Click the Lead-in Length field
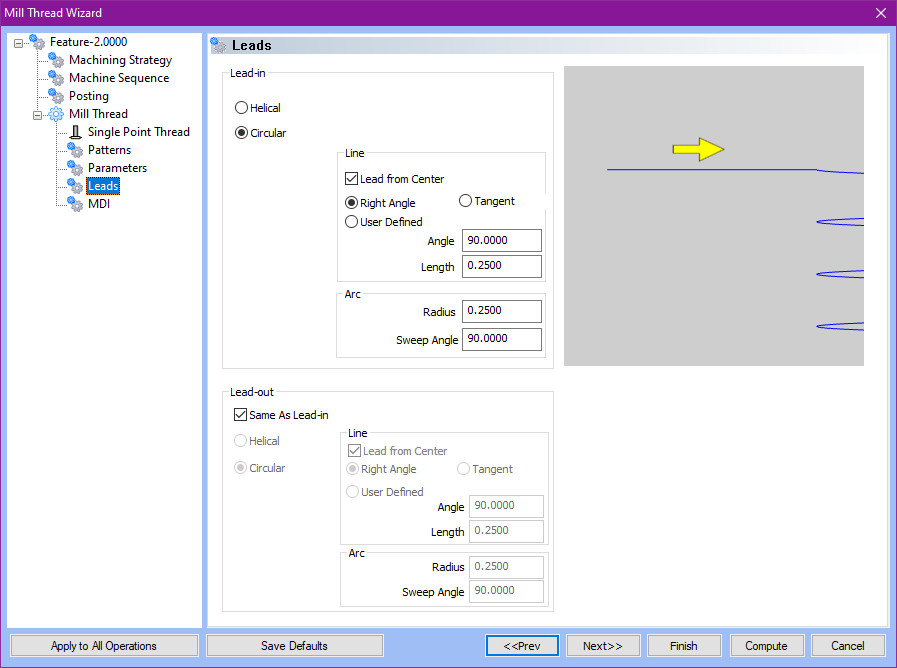 501,266
